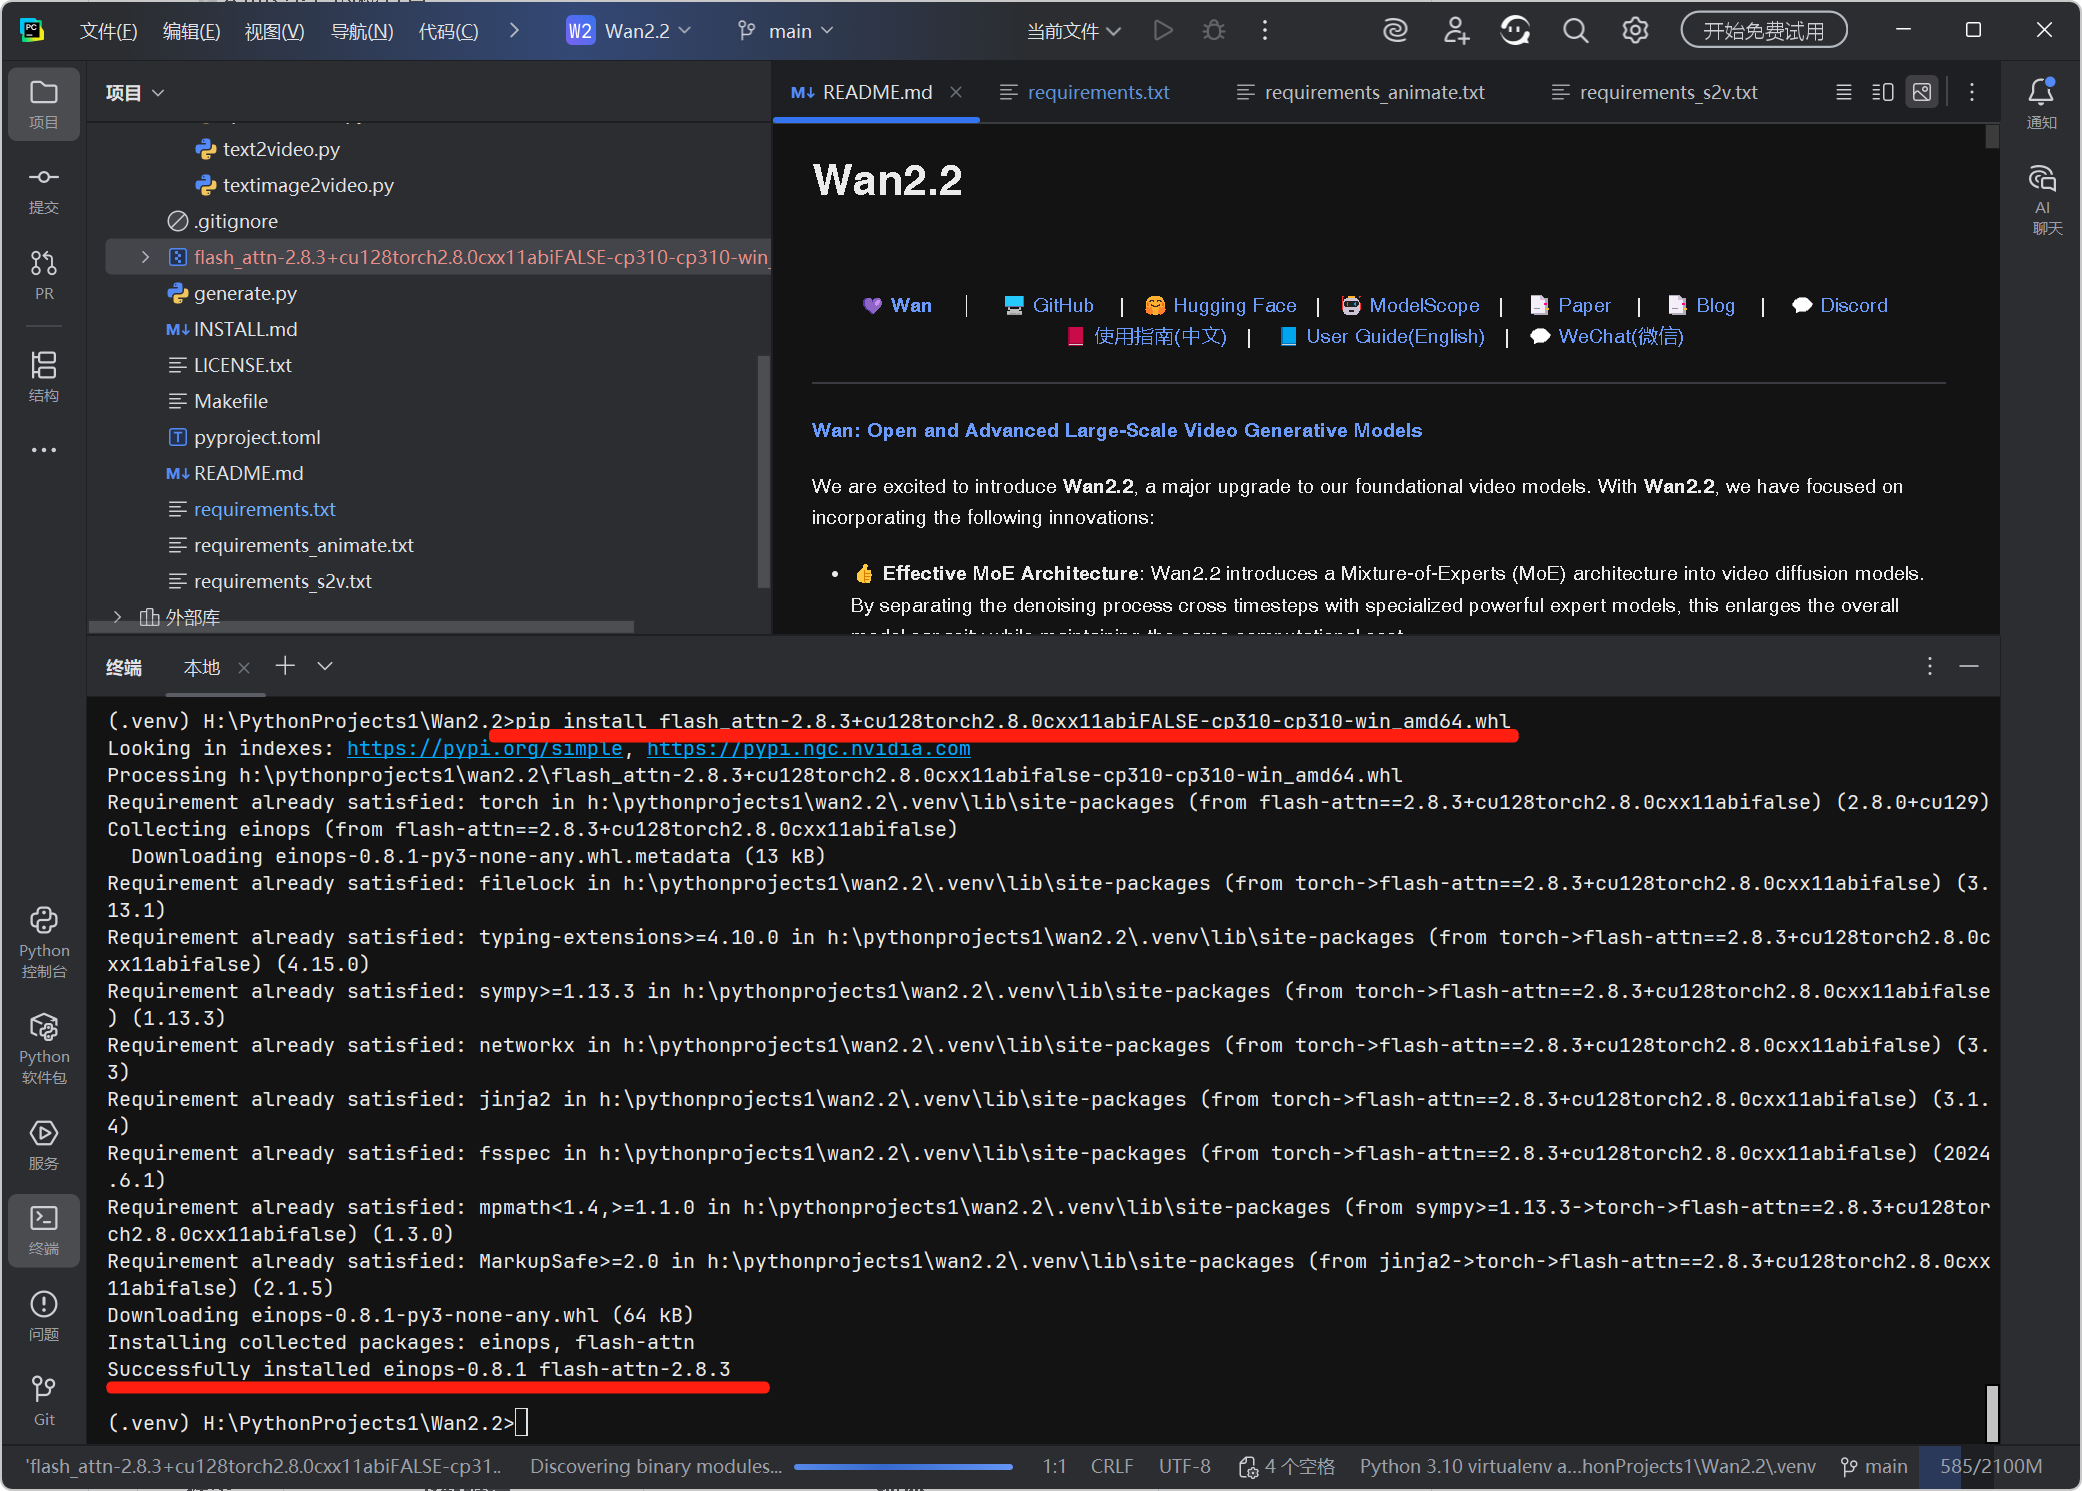
Task: Click the project tree horizontal scrollbar
Action: (x=362, y=627)
